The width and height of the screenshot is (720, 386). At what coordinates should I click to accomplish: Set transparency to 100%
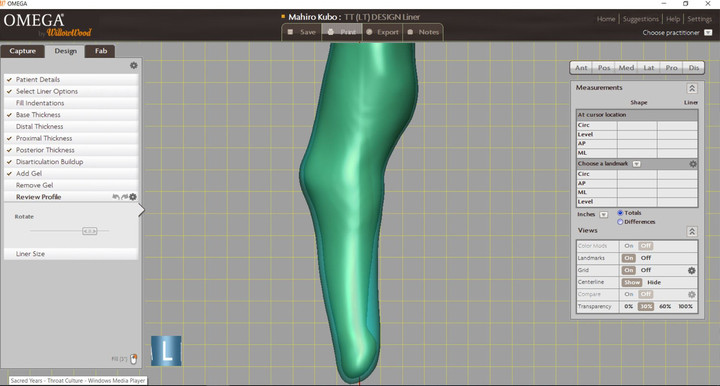685,307
